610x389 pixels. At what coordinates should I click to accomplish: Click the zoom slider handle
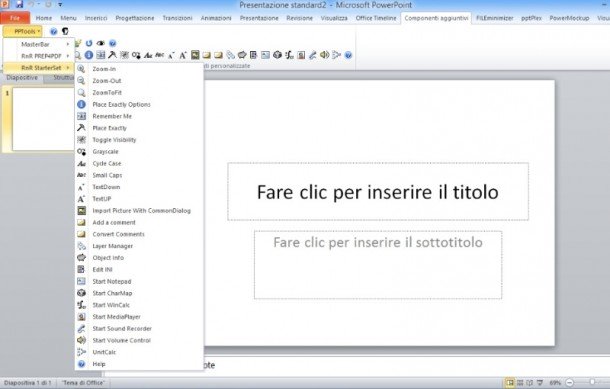point(592,383)
